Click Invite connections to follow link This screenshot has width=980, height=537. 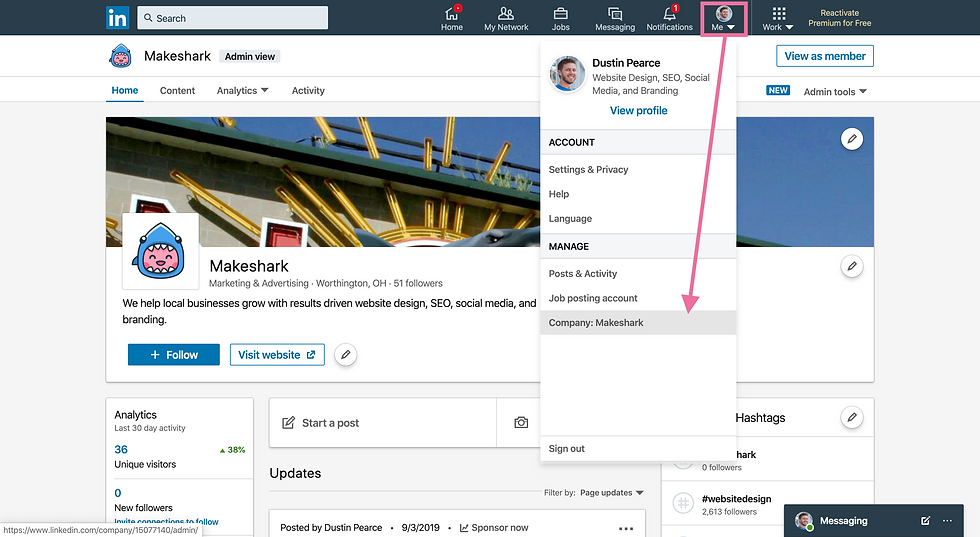tap(166, 521)
